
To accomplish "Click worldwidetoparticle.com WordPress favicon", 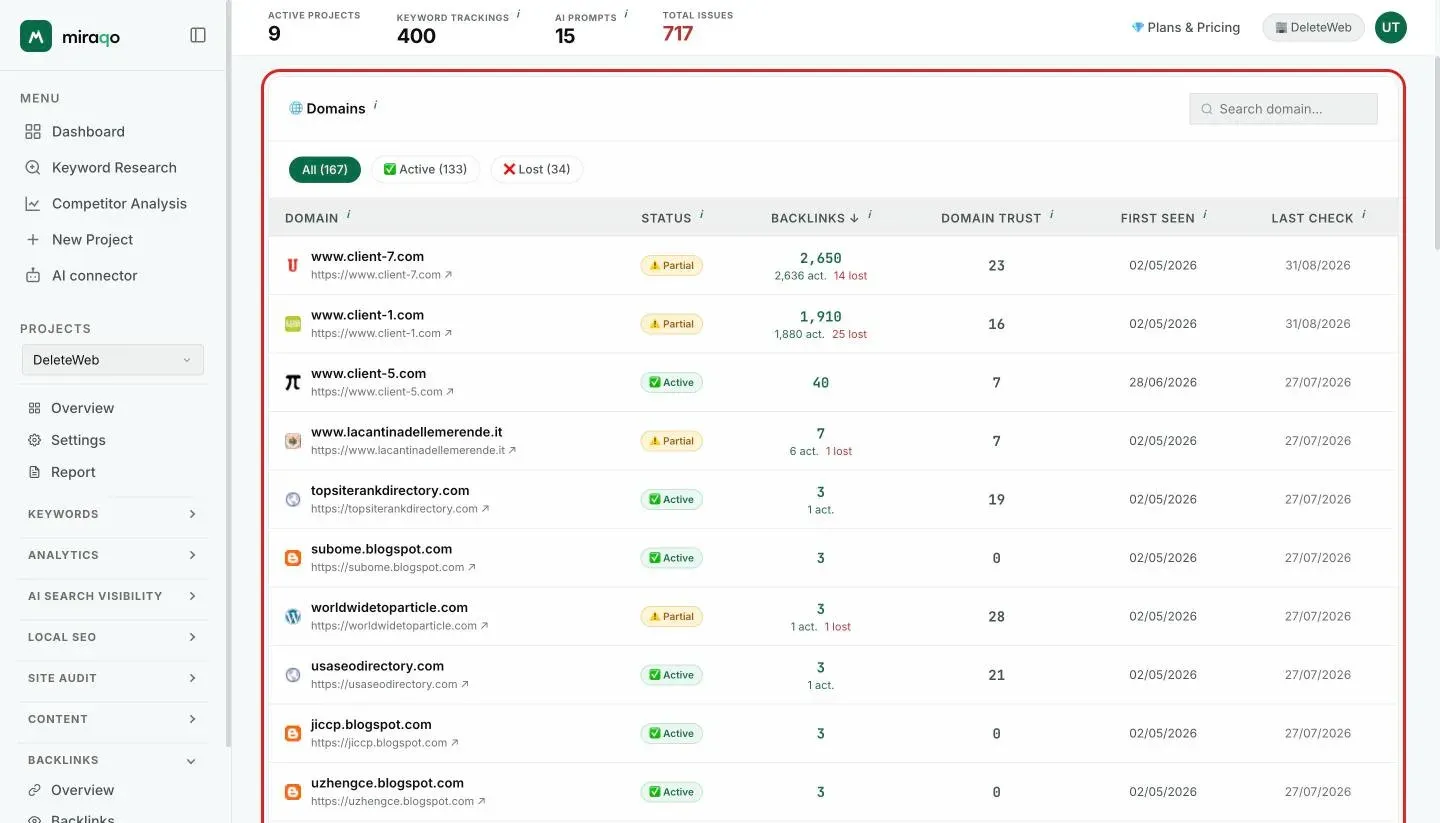I will point(293,616).
